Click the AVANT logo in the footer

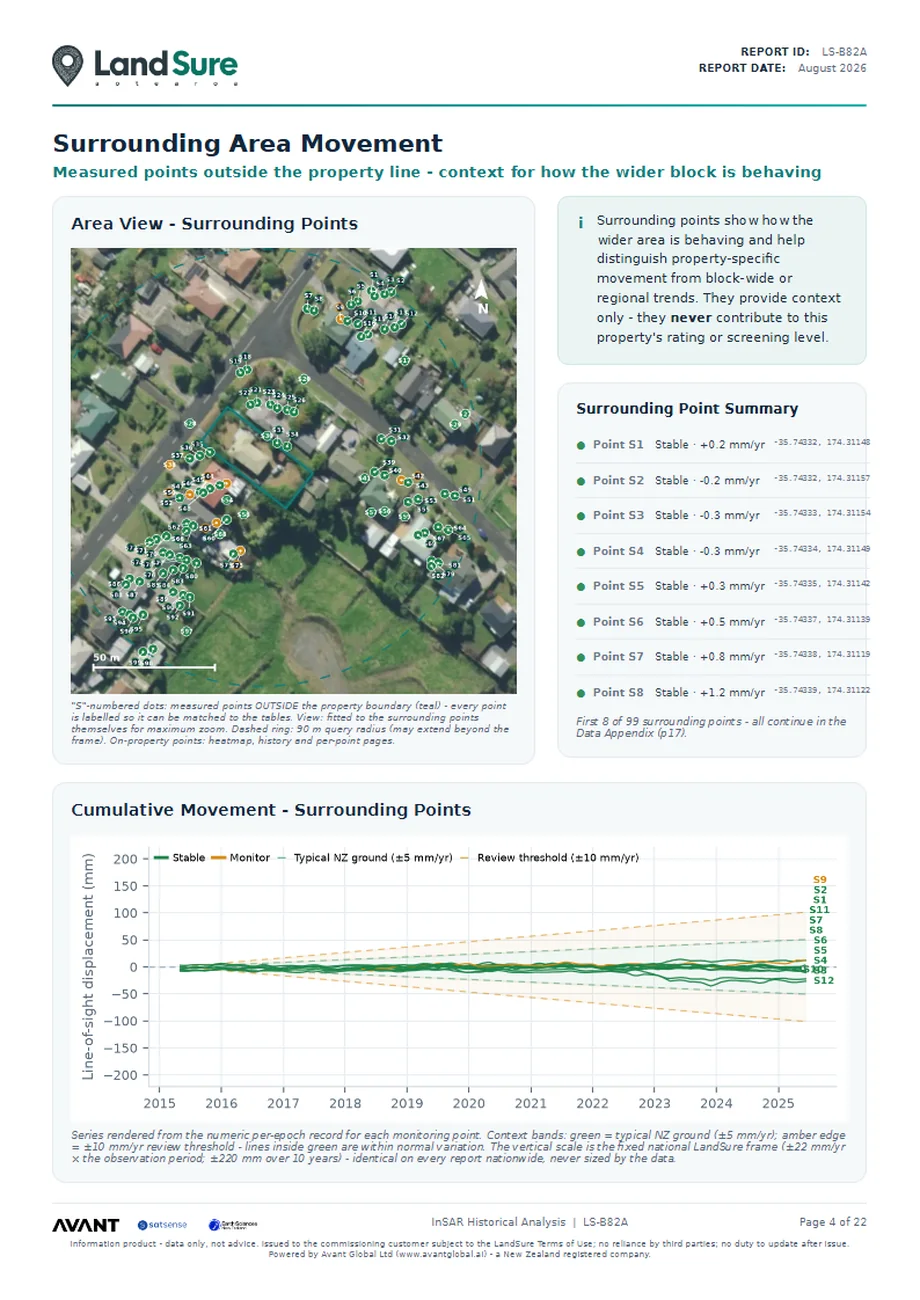coord(86,1225)
